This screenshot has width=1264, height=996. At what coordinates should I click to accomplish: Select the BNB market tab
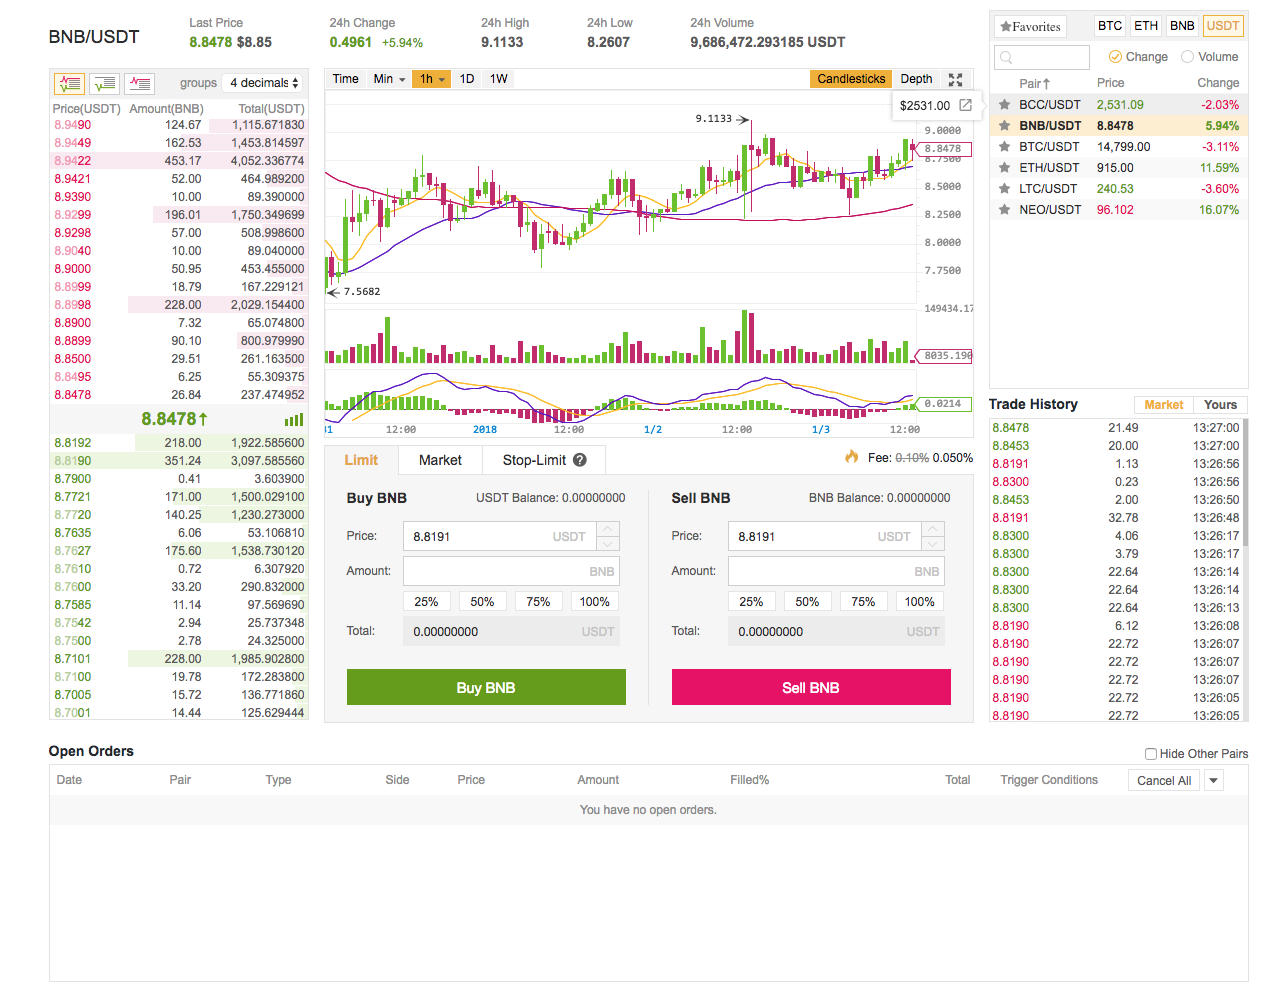point(1182,26)
